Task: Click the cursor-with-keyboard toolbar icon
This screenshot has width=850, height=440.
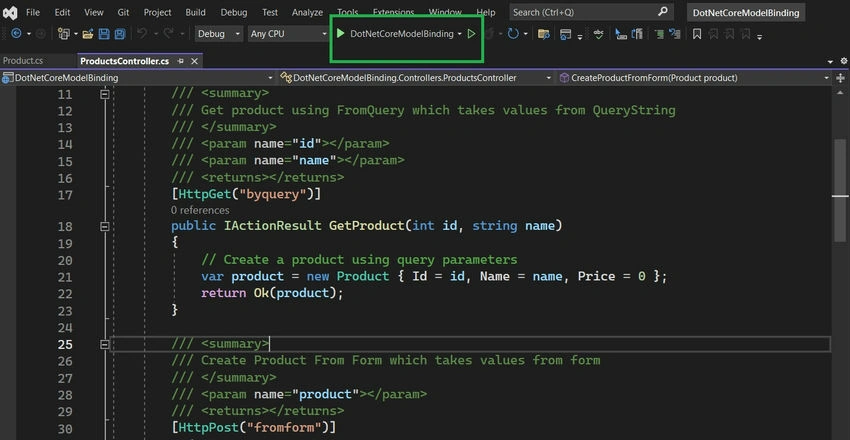Action: click(x=621, y=34)
